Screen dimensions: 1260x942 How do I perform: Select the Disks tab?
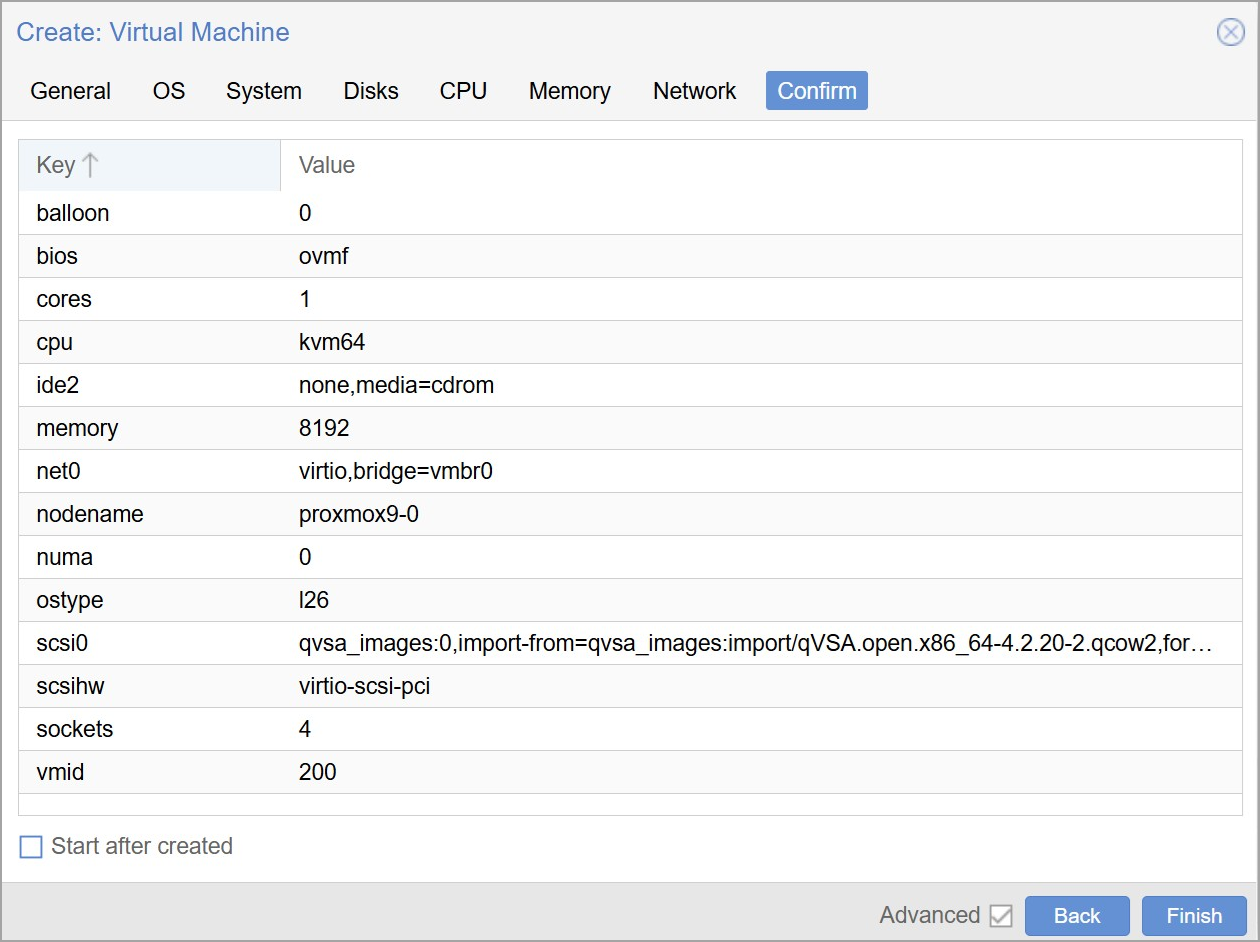tap(371, 91)
